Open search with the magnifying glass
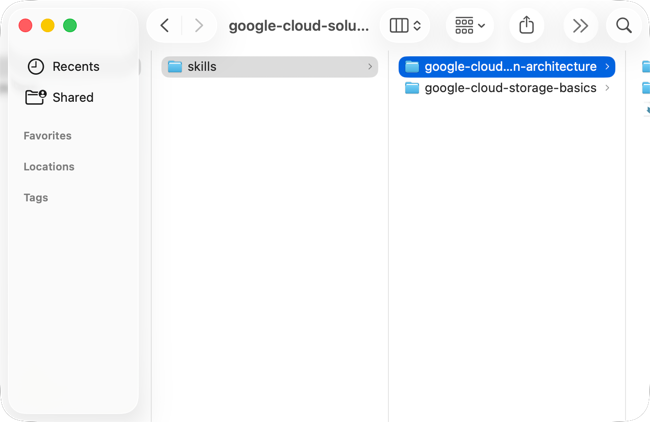 pyautogui.click(x=623, y=26)
